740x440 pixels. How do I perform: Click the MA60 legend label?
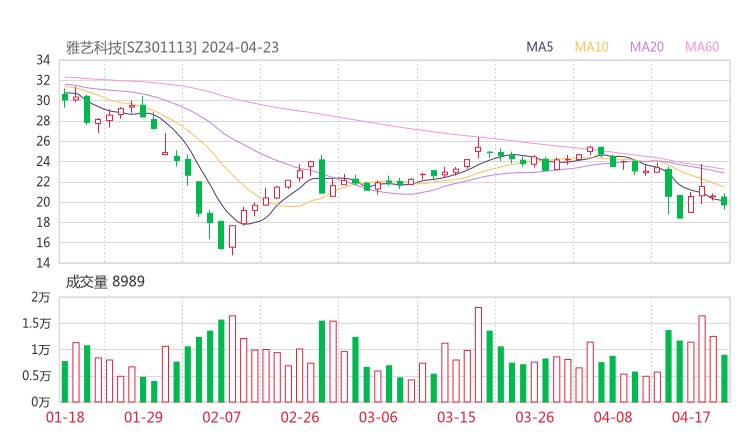[x=702, y=47]
